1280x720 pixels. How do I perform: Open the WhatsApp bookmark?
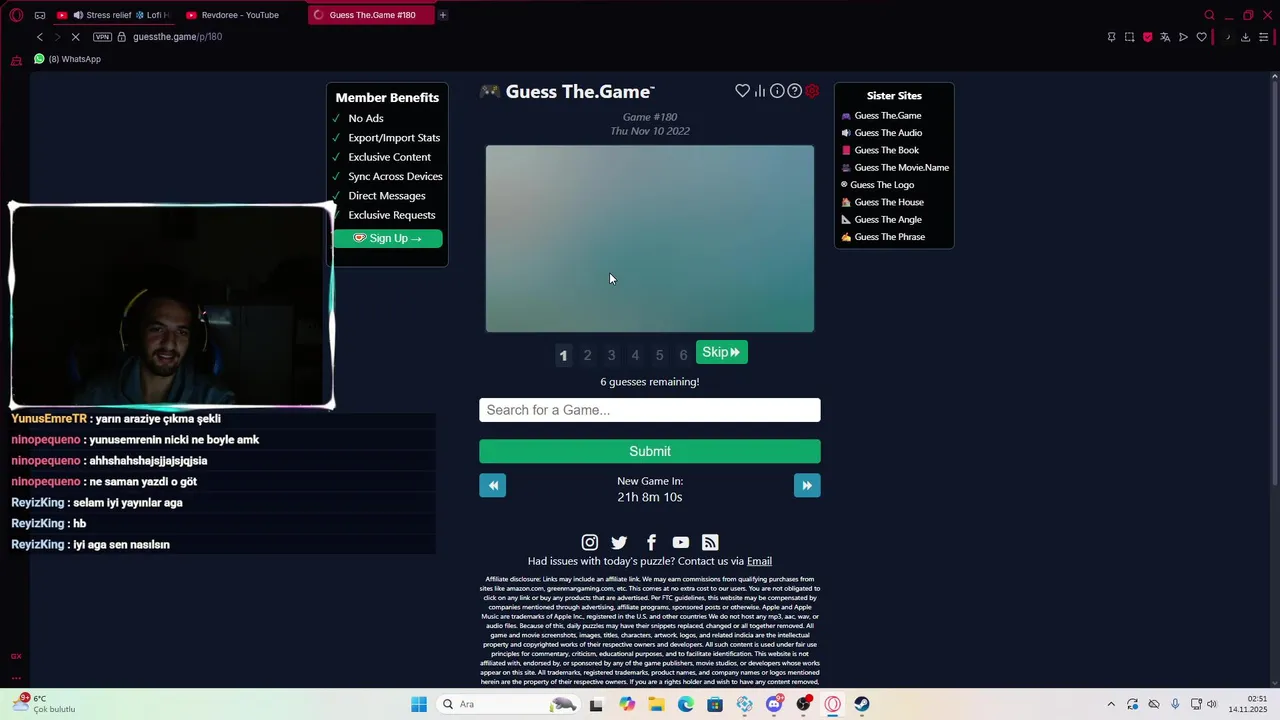(67, 59)
